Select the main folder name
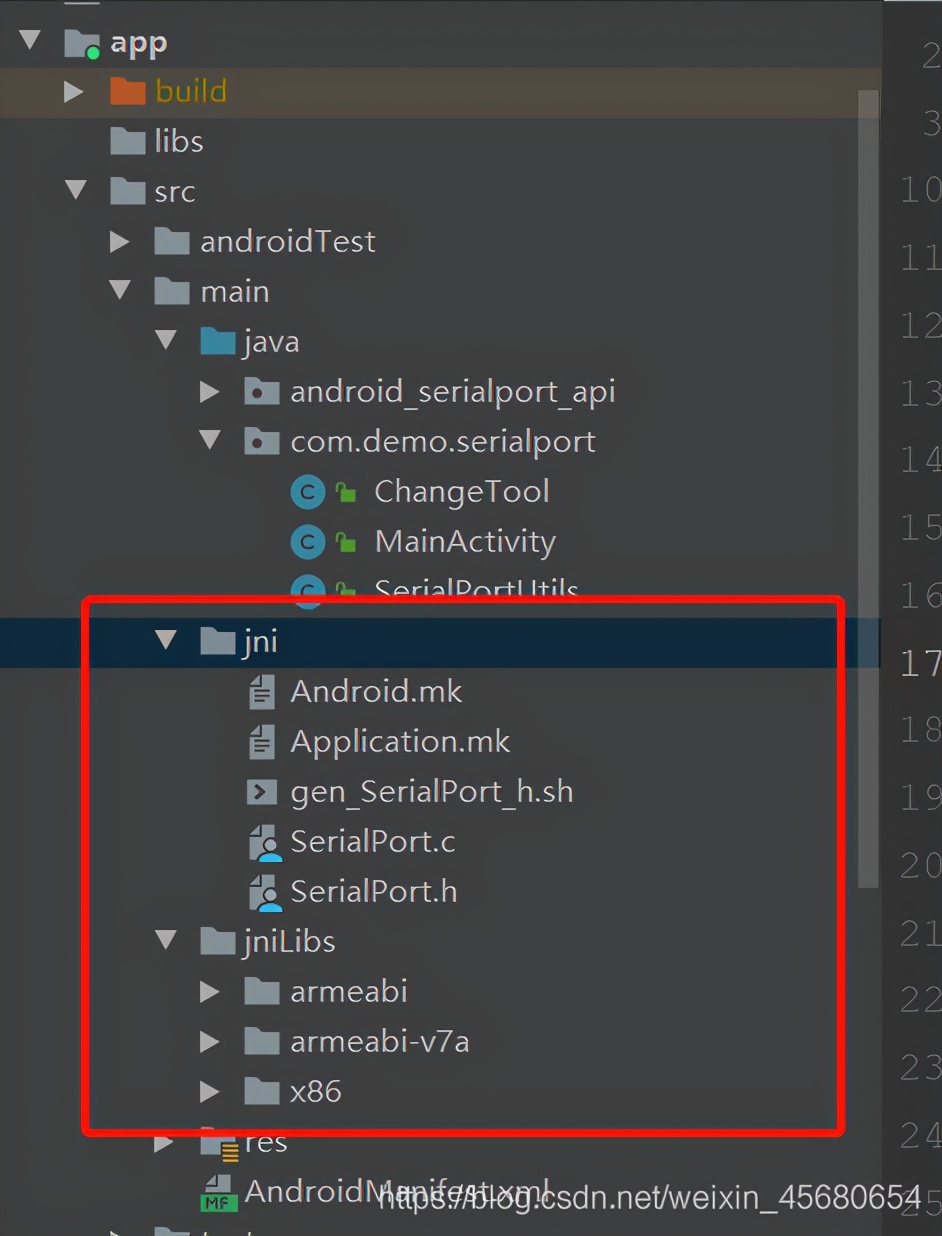The width and height of the screenshot is (942, 1236). click(x=235, y=291)
